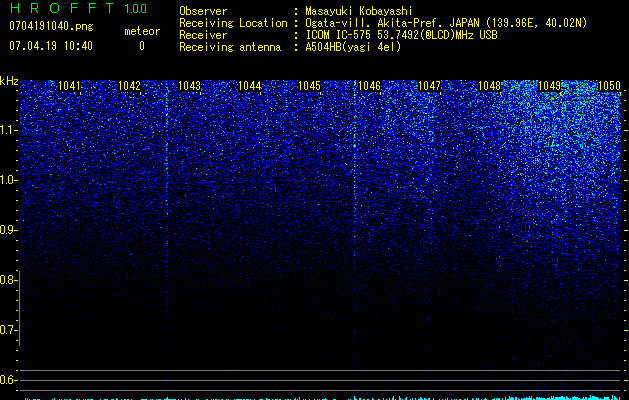Click the A504HB(yagi 4el) antenna text
This screenshot has width=629, height=400.
coord(353,47)
